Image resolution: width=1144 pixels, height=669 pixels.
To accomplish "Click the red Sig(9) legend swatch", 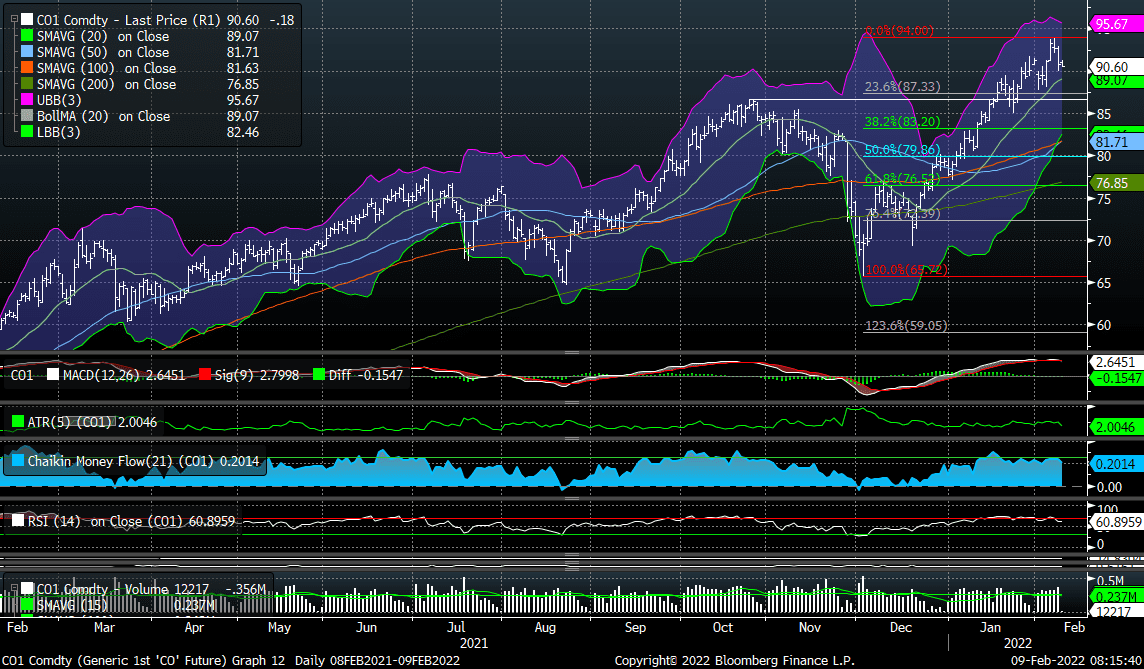I will pyautogui.click(x=205, y=375).
